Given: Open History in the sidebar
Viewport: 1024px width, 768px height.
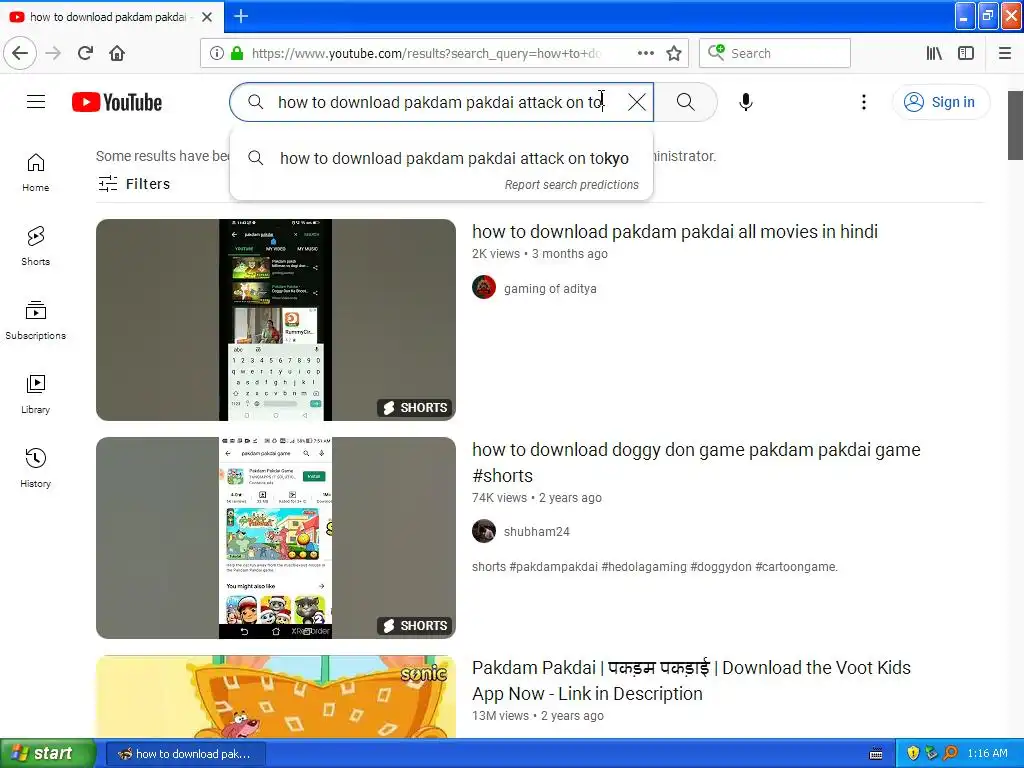Looking at the screenshot, I should [36, 468].
